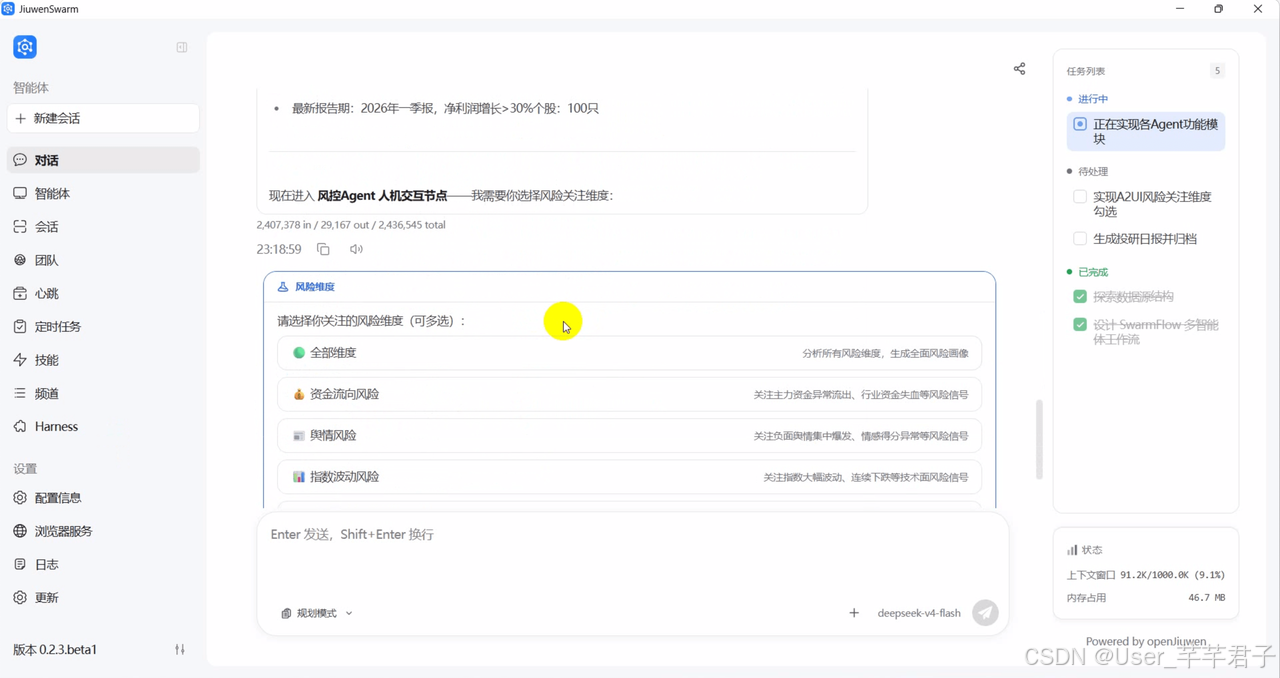Play the message aloud with speaker icon
1280x678 pixels.
click(356, 249)
